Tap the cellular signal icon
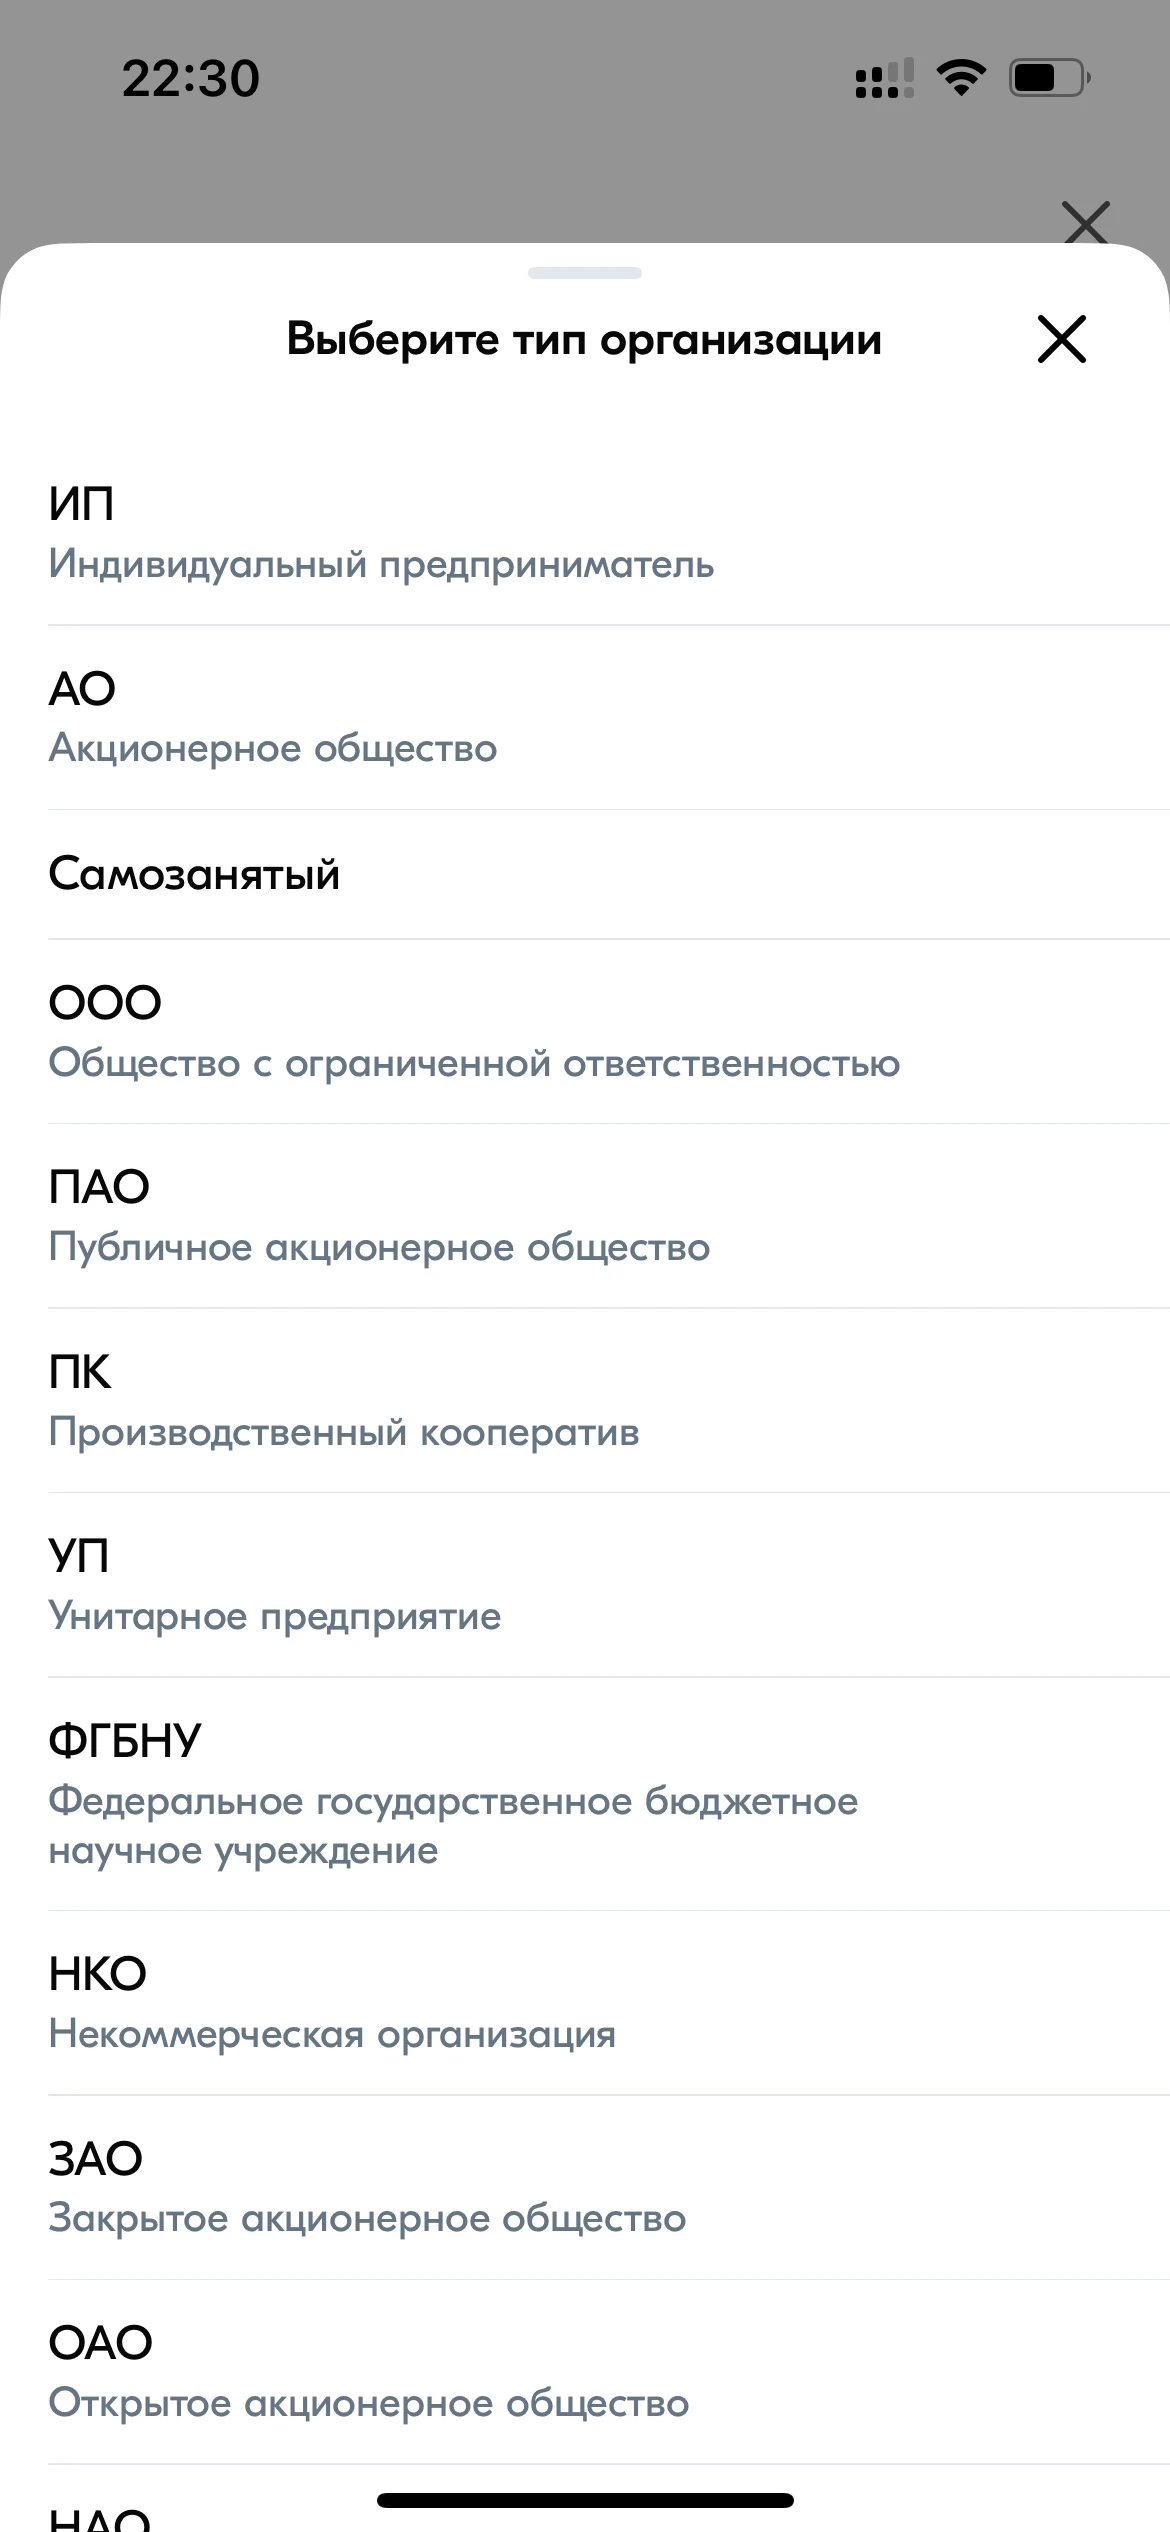The image size is (1170, 2532). [x=884, y=78]
